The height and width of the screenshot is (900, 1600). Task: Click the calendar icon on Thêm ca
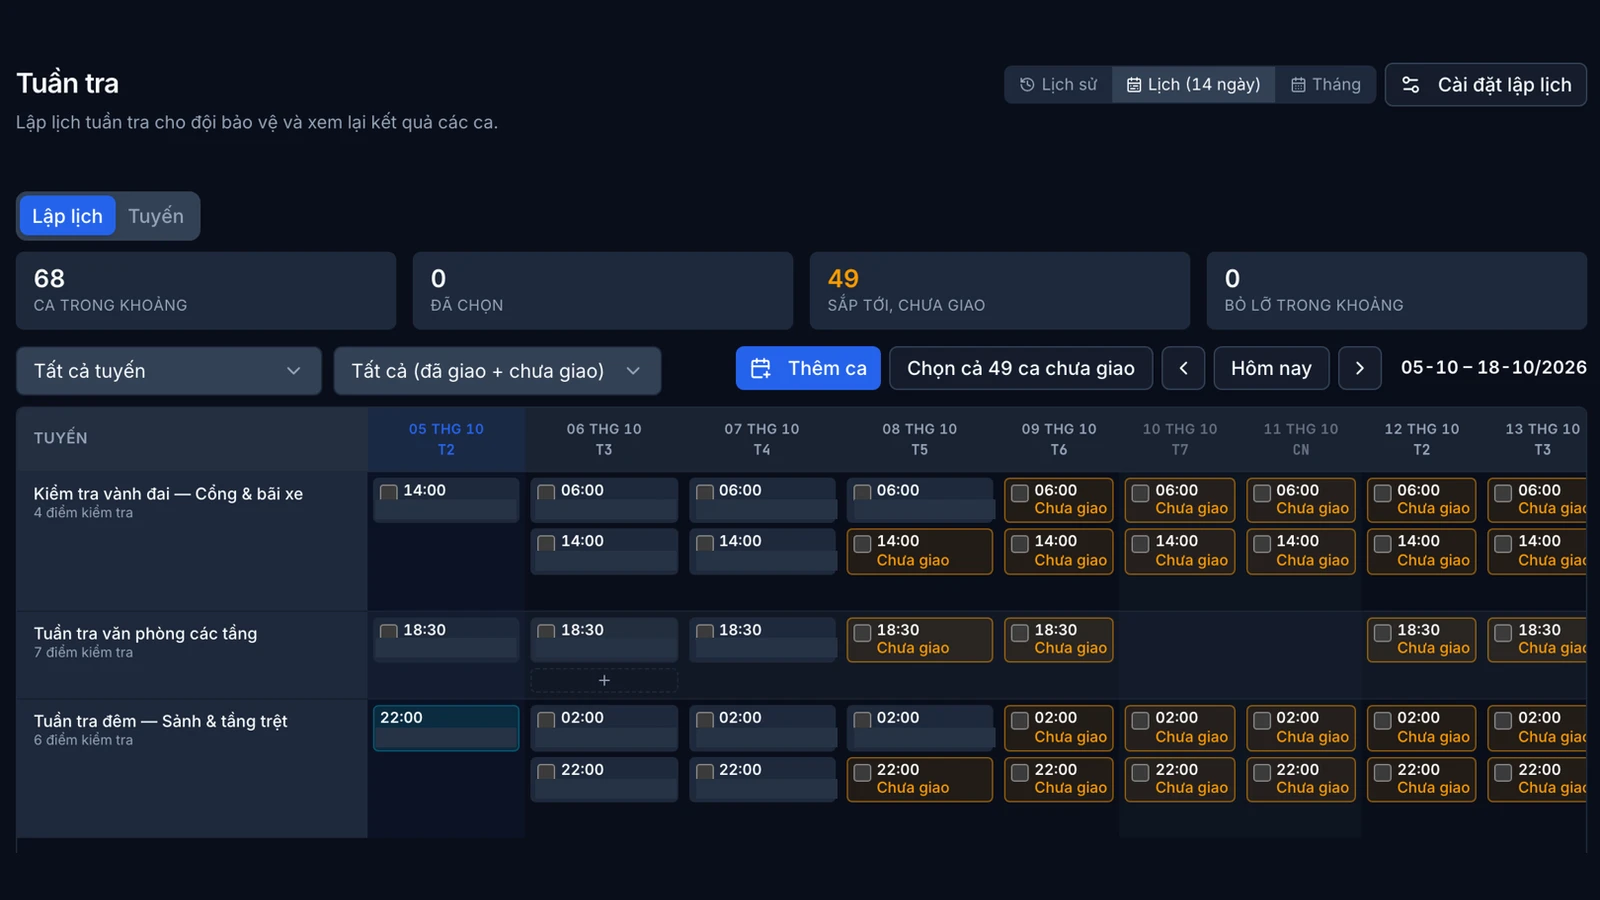761,368
